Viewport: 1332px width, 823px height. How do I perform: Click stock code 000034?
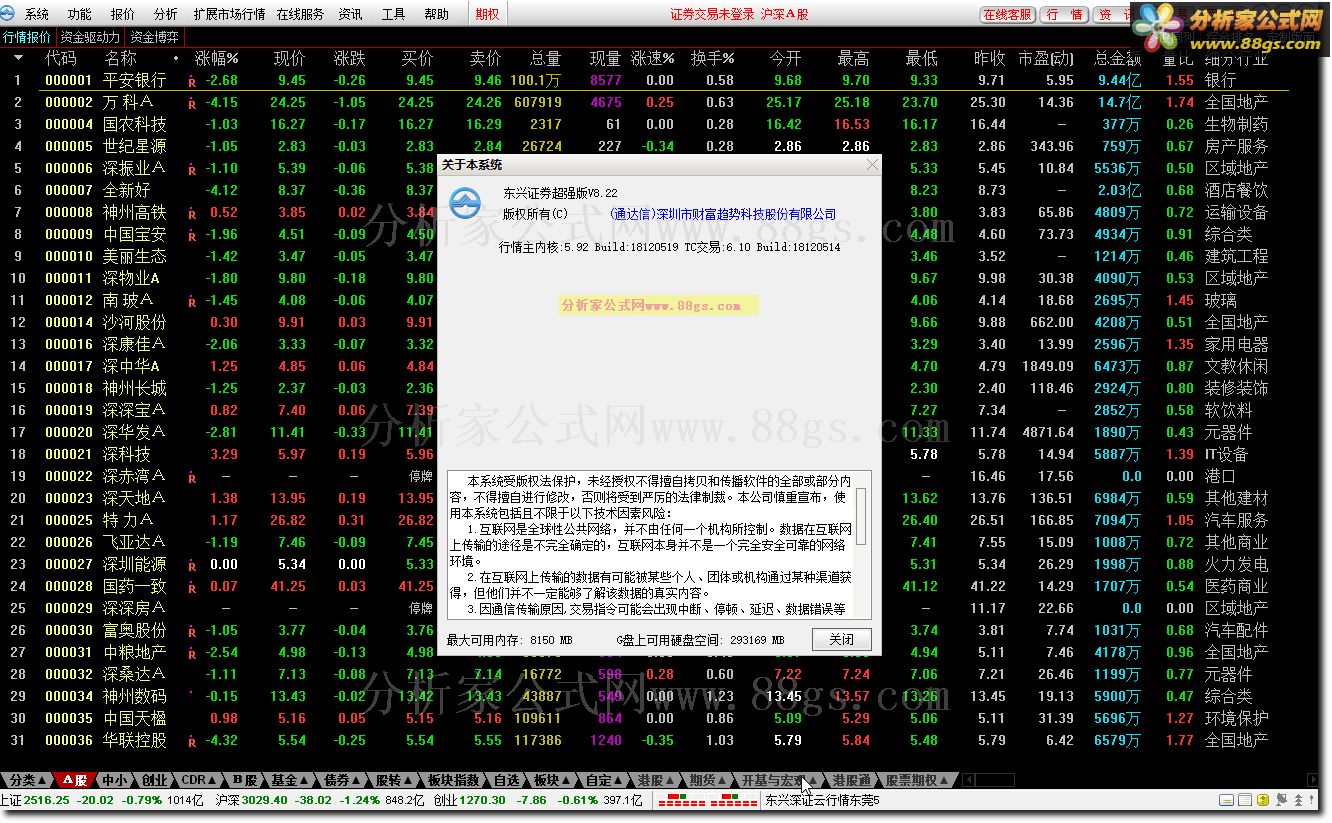(x=69, y=697)
